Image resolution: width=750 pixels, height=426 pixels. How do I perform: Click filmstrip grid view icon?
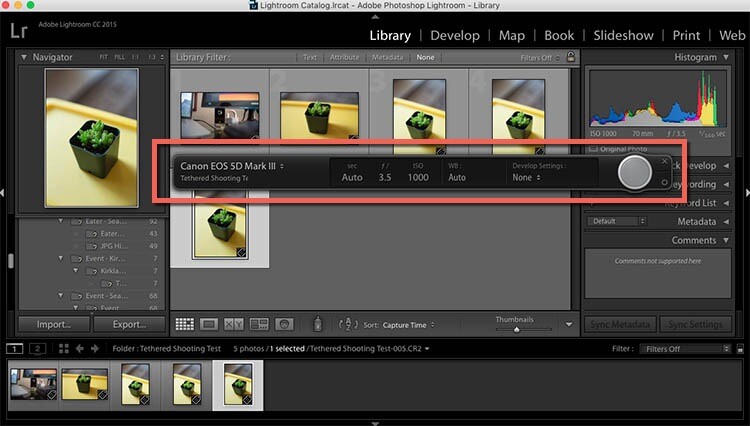[x=65, y=349]
